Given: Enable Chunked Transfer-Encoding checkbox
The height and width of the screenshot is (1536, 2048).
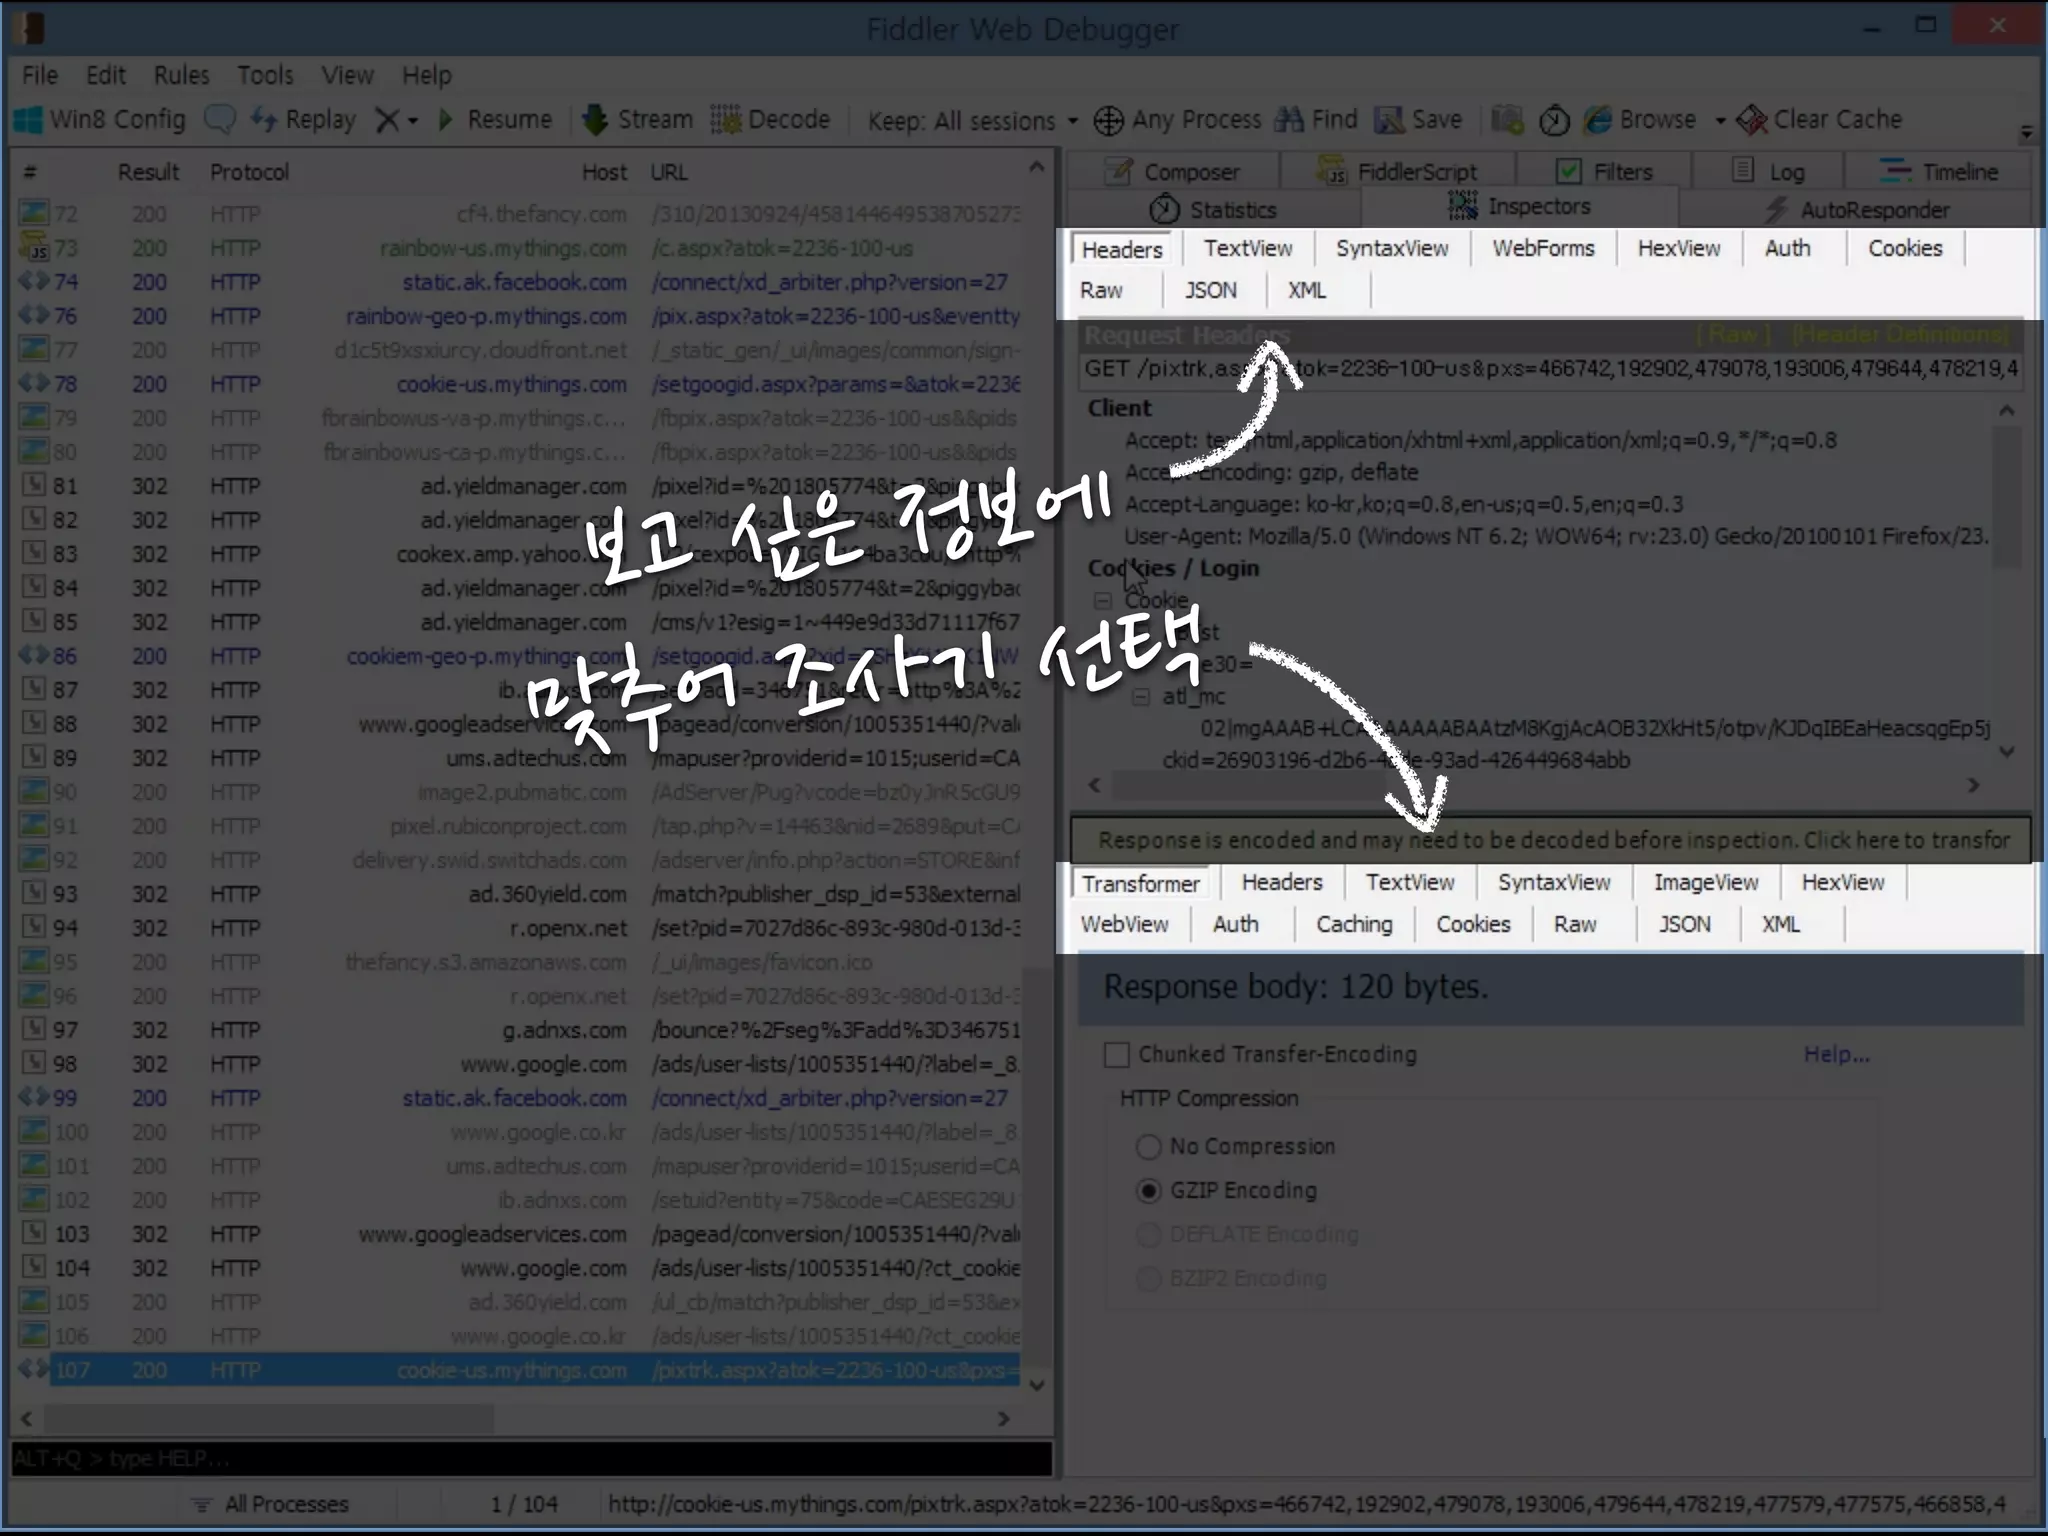Looking at the screenshot, I should tap(1117, 1055).
